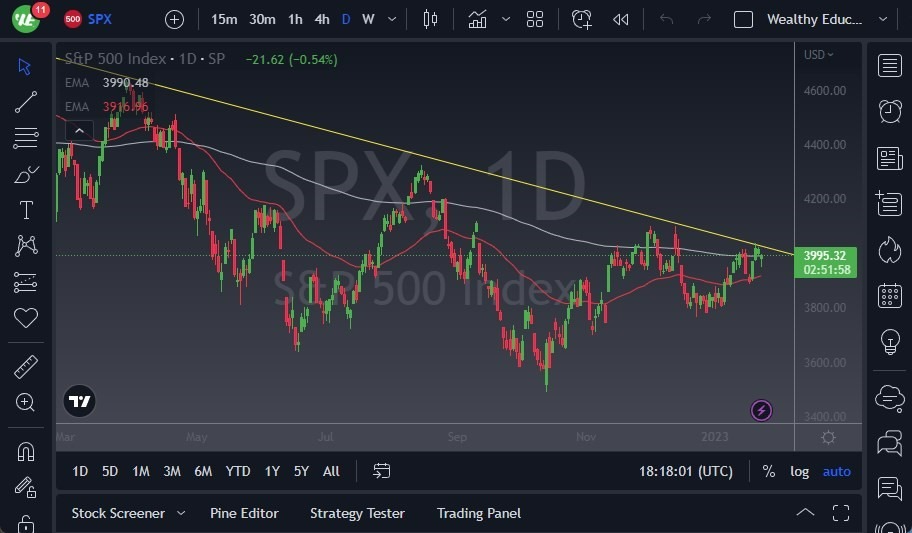
Task: Switch to the 1h timeframe
Action: (x=295, y=19)
